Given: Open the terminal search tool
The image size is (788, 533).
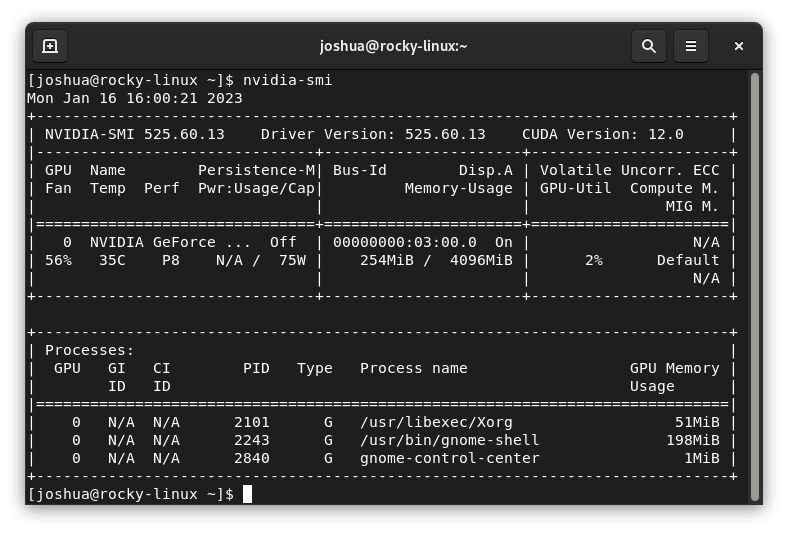Looking at the screenshot, I should pyautogui.click(x=649, y=46).
